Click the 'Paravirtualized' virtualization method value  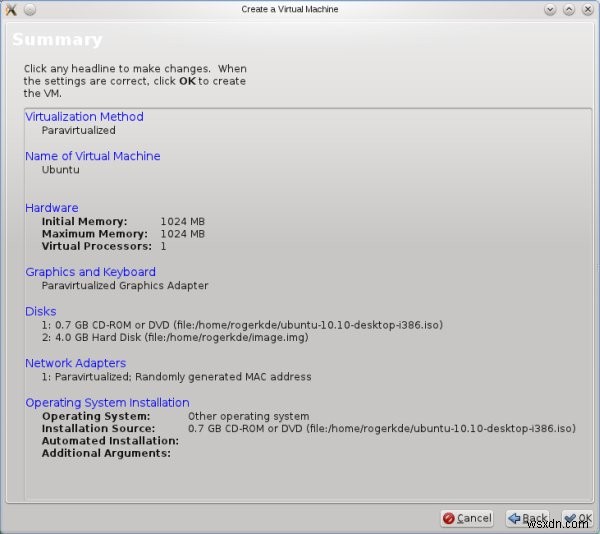[78, 130]
